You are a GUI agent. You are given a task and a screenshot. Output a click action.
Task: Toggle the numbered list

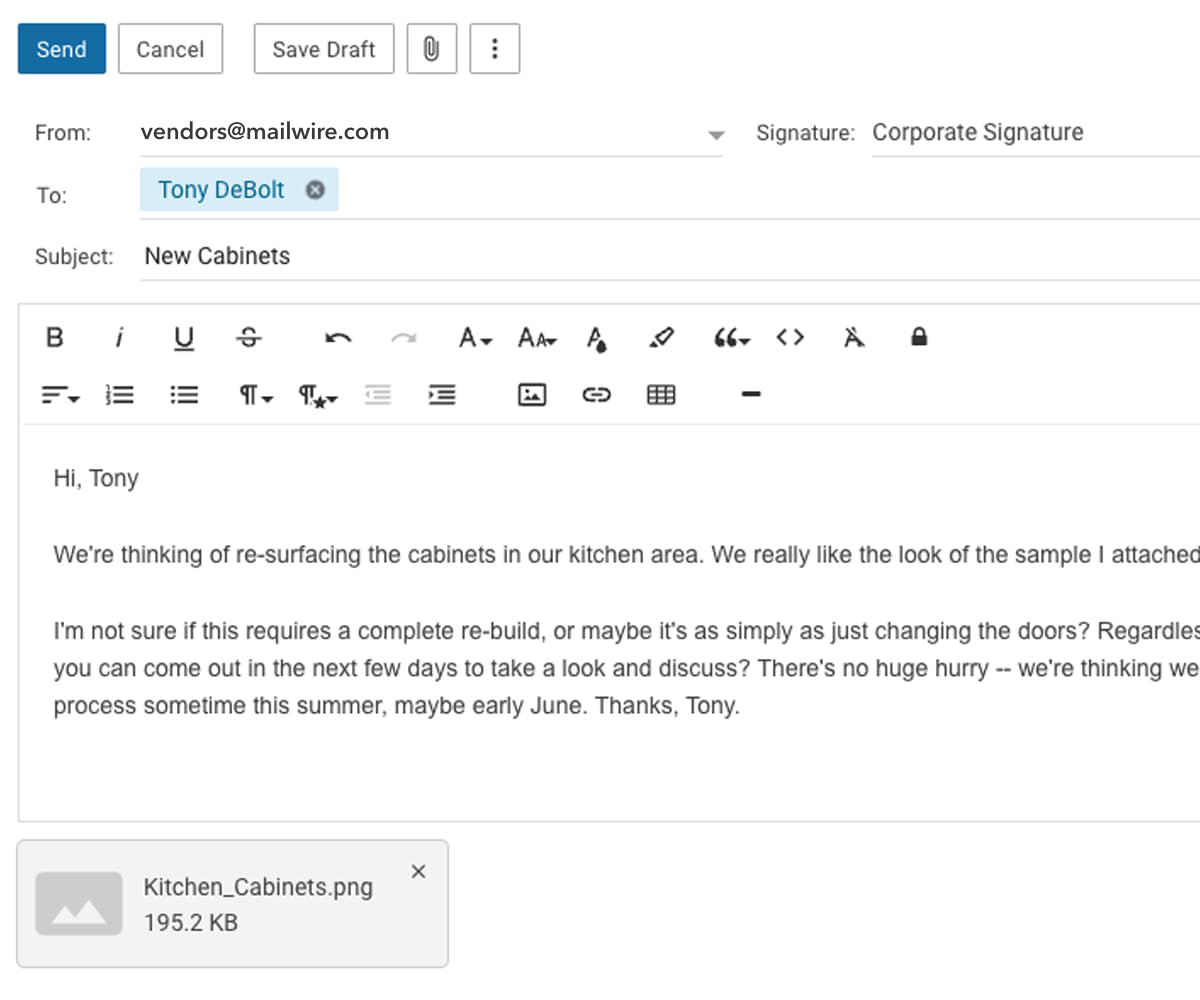[x=119, y=394]
